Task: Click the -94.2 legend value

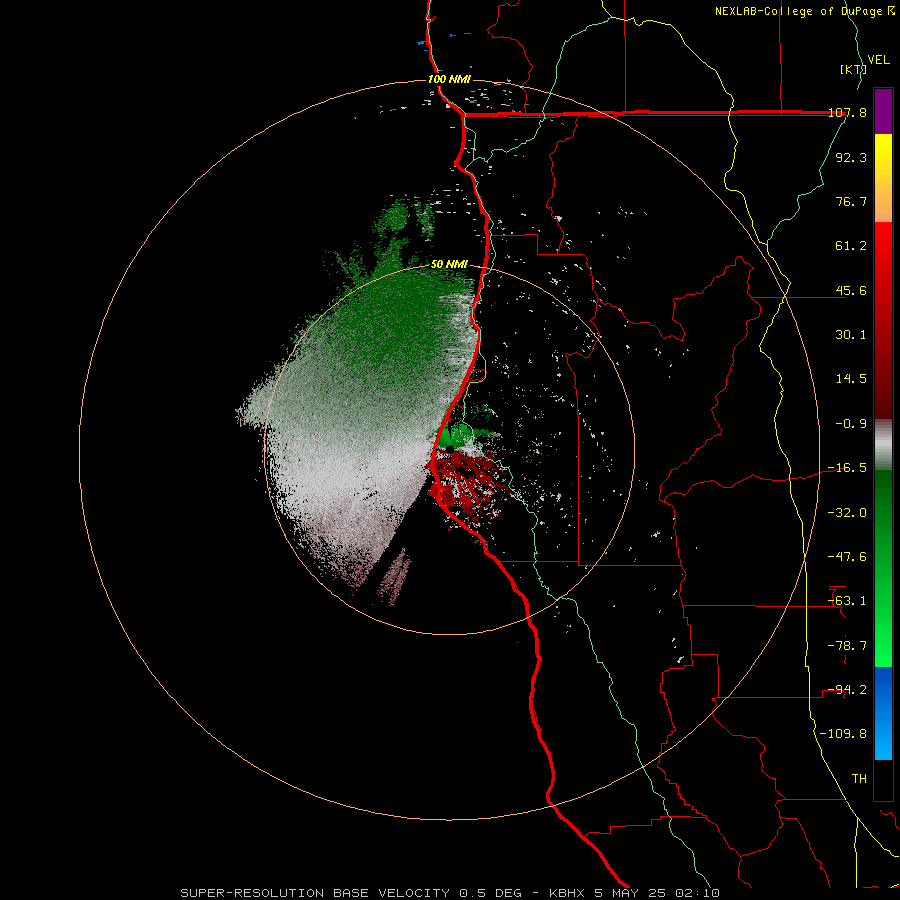Action: tap(847, 690)
